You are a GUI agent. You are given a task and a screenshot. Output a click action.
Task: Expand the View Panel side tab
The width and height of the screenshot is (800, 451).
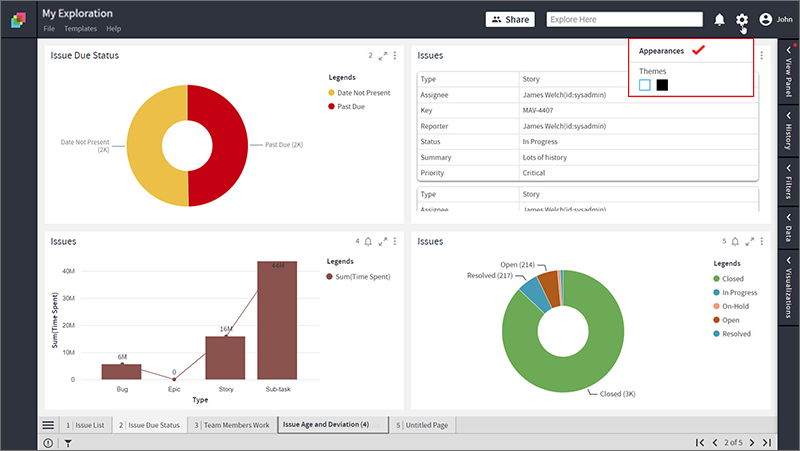788,71
